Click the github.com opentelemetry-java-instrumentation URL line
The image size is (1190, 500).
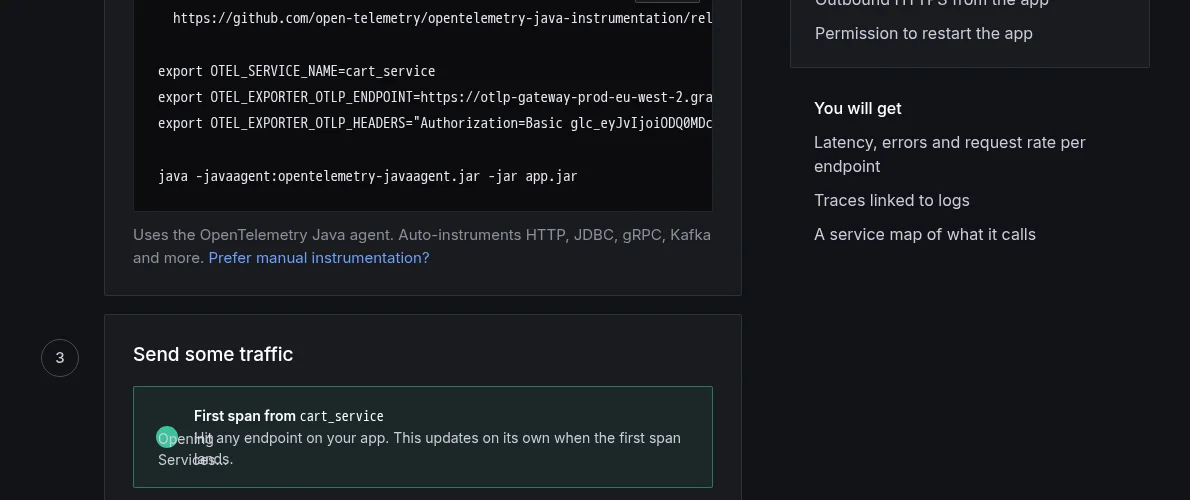point(442,18)
